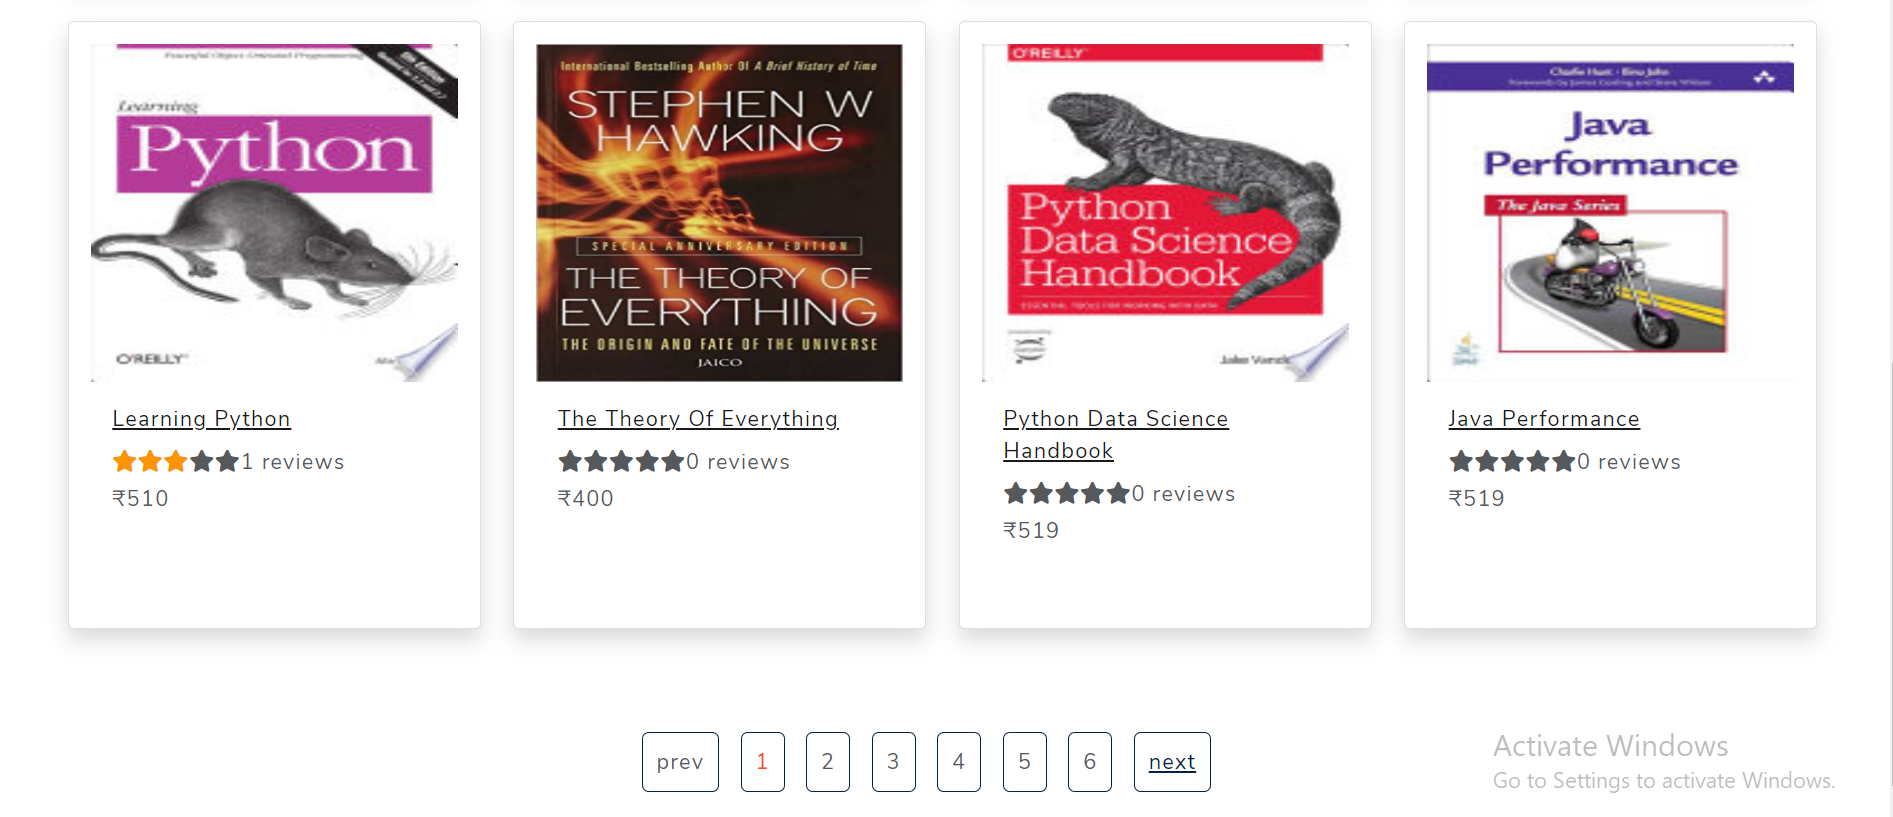Go to page 2 of results
The height and width of the screenshot is (817, 1893).
coord(827,761)
